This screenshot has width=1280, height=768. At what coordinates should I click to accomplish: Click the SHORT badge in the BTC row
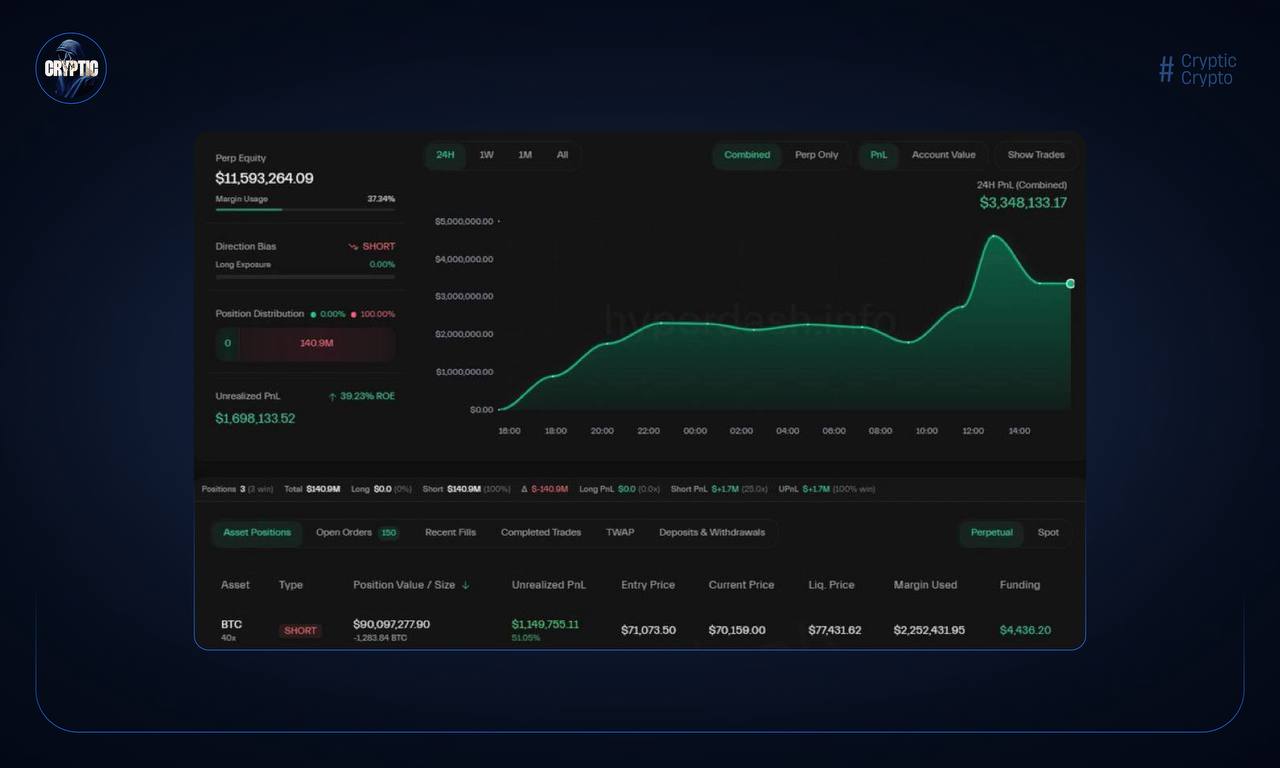pyautogui.click(x=300, y=631)
